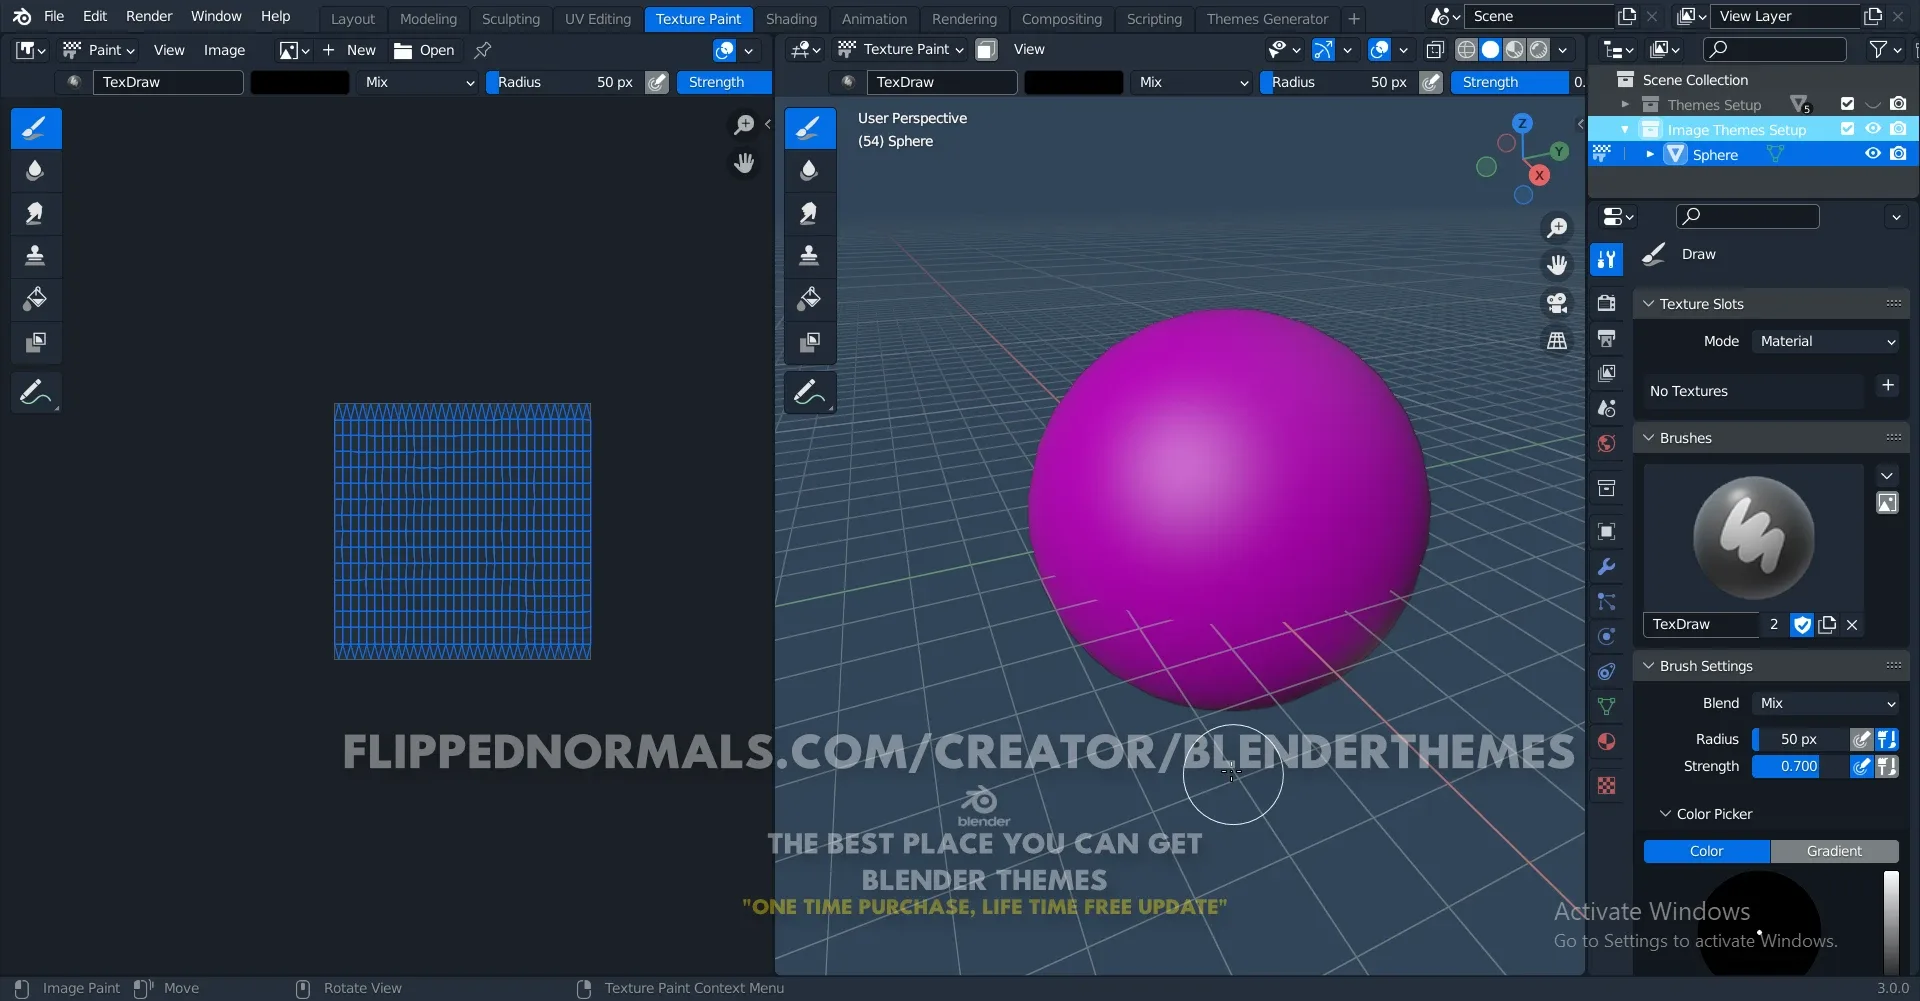Screen dimensions: 1920x1001
Task: Select Annotate tool in the 3D viewport toolbar
Action: coord(809,393)
